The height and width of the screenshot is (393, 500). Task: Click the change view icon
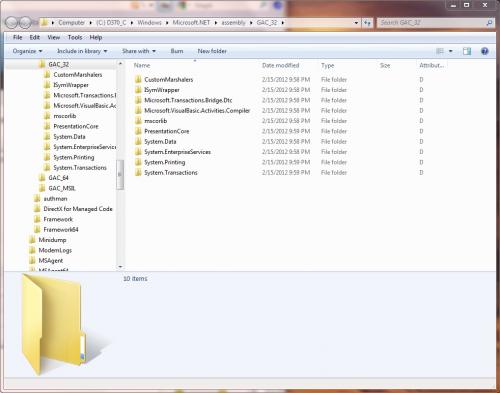pyautogui.click(x=440, y=51)
